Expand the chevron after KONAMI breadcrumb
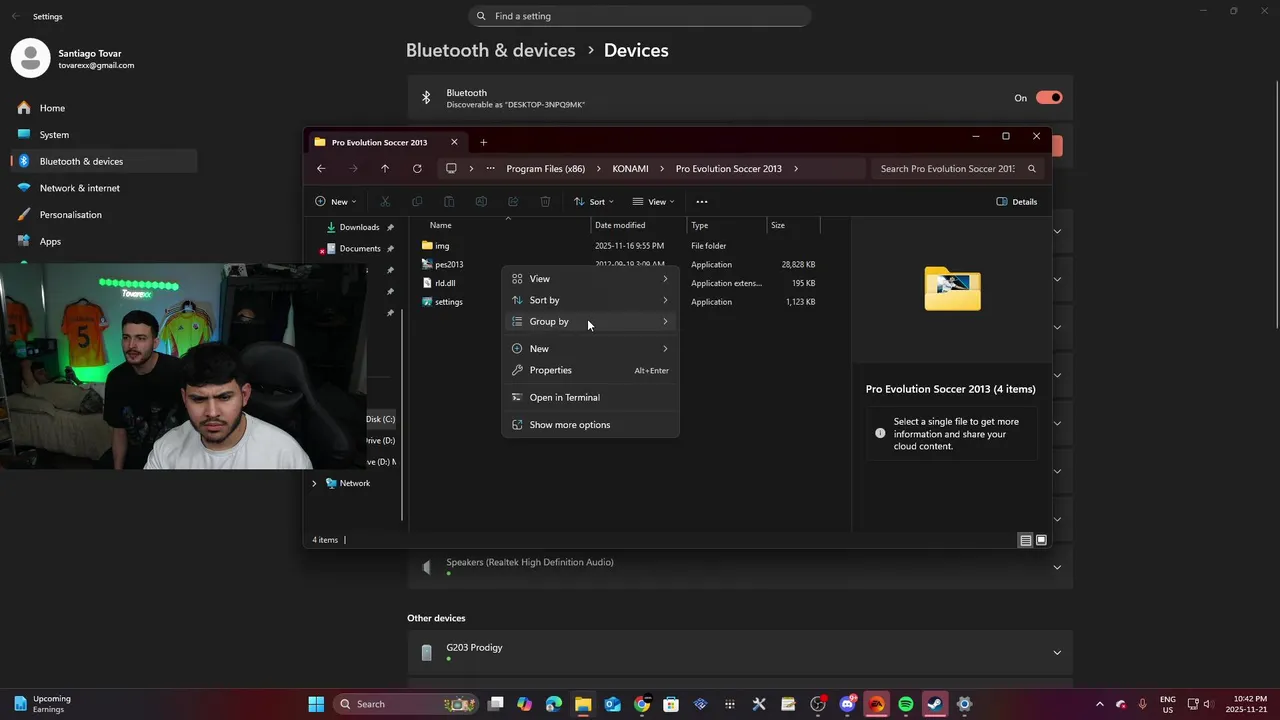The image size is (1280, 720). (662, 169)
